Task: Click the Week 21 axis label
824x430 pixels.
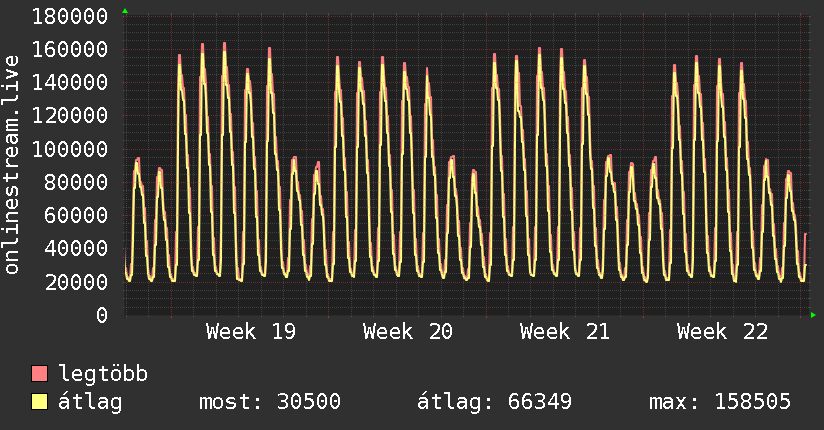Action: [x=564, y=332]
